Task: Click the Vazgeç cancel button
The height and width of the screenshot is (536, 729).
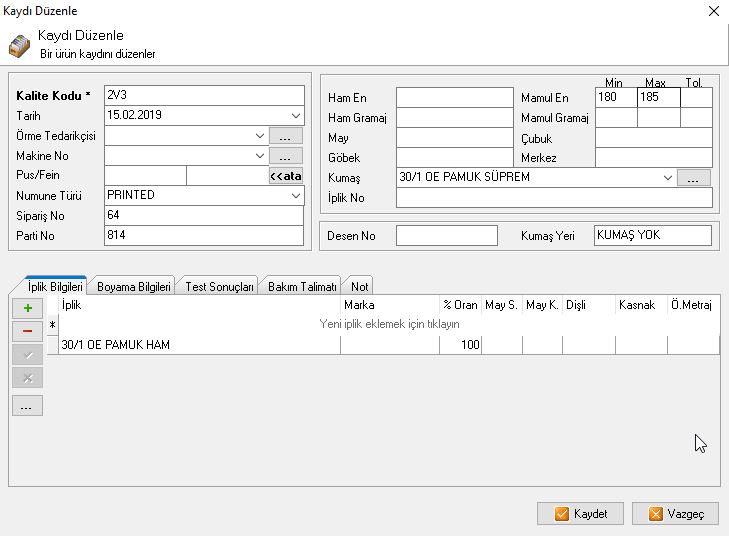Action: click(675, 513)
